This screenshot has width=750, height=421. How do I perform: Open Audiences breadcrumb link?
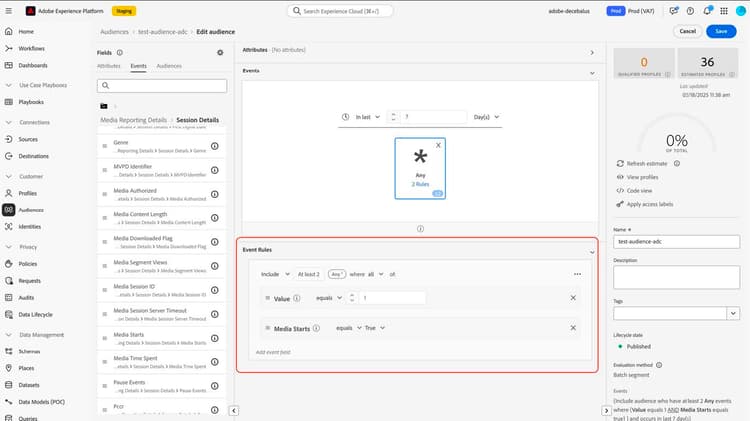tap(114, 32)
